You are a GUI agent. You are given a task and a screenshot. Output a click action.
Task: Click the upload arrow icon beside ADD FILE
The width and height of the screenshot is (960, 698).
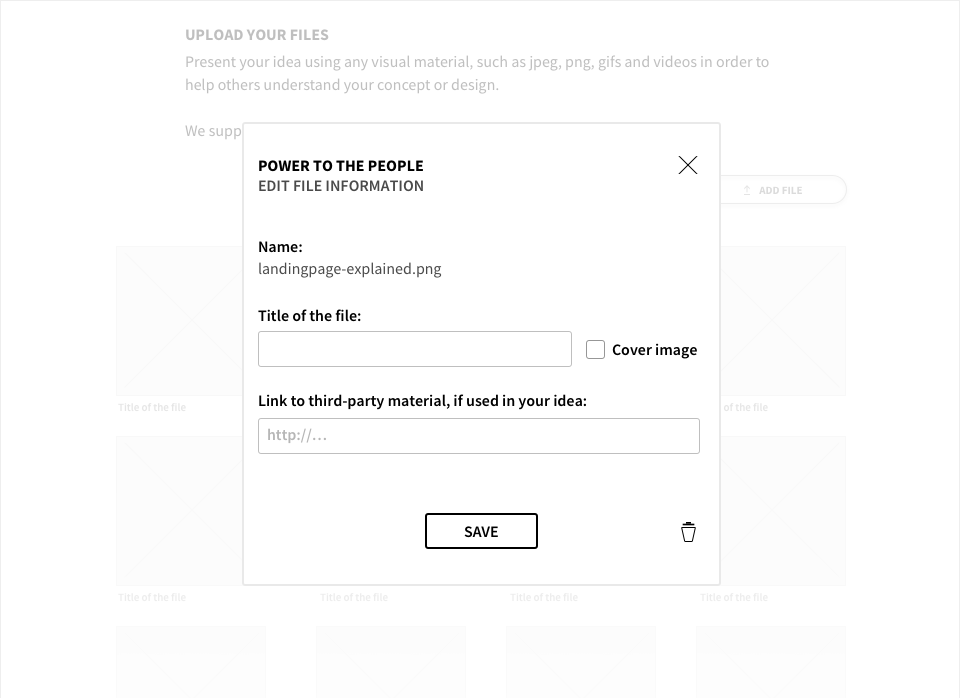click(x=746, y=190)
